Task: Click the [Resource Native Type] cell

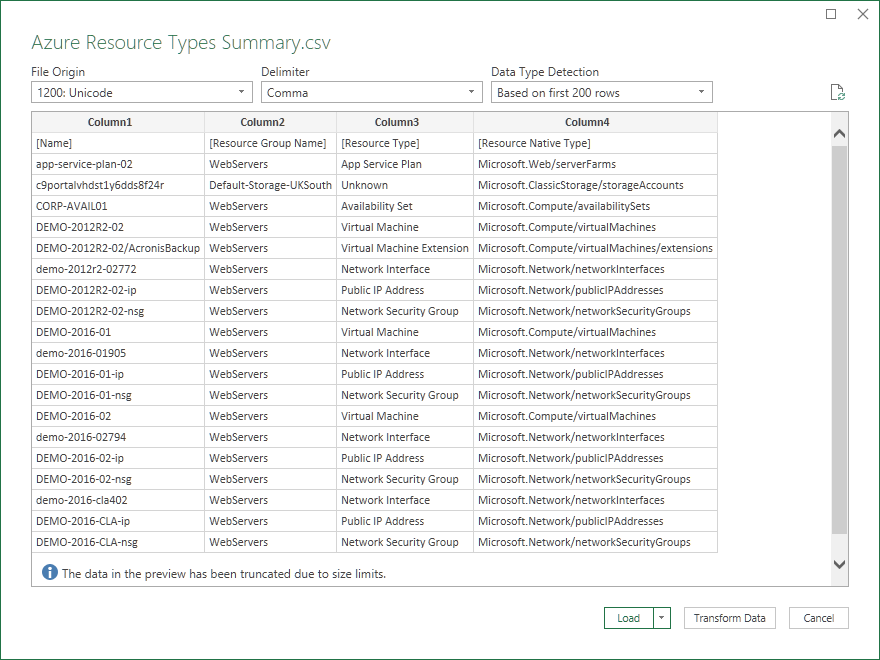Action: [595, 143]
